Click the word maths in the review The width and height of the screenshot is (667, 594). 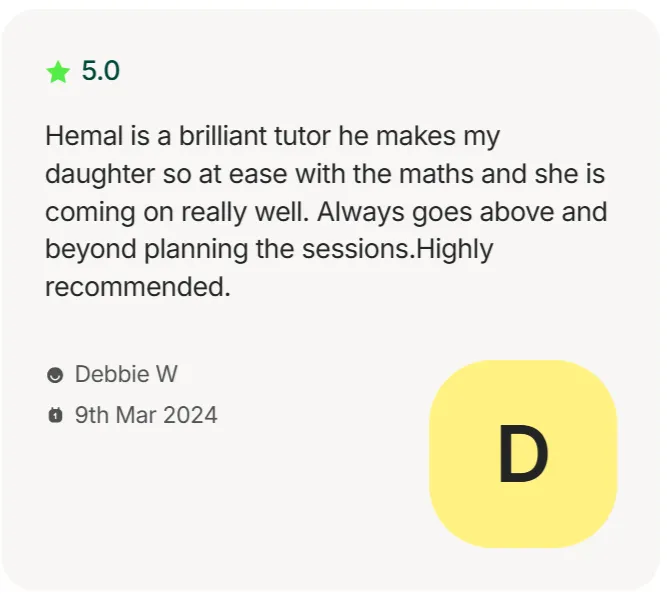click(436, 174)
